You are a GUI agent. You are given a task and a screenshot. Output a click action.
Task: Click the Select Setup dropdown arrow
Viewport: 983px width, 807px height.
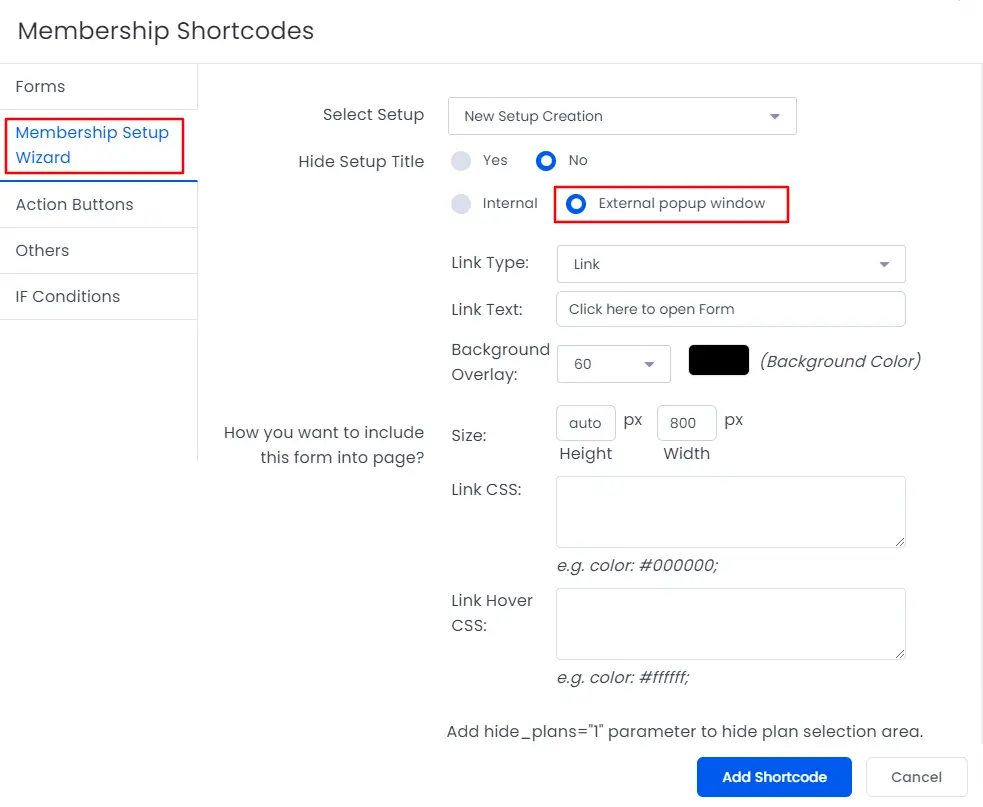[x=775, y=117]
